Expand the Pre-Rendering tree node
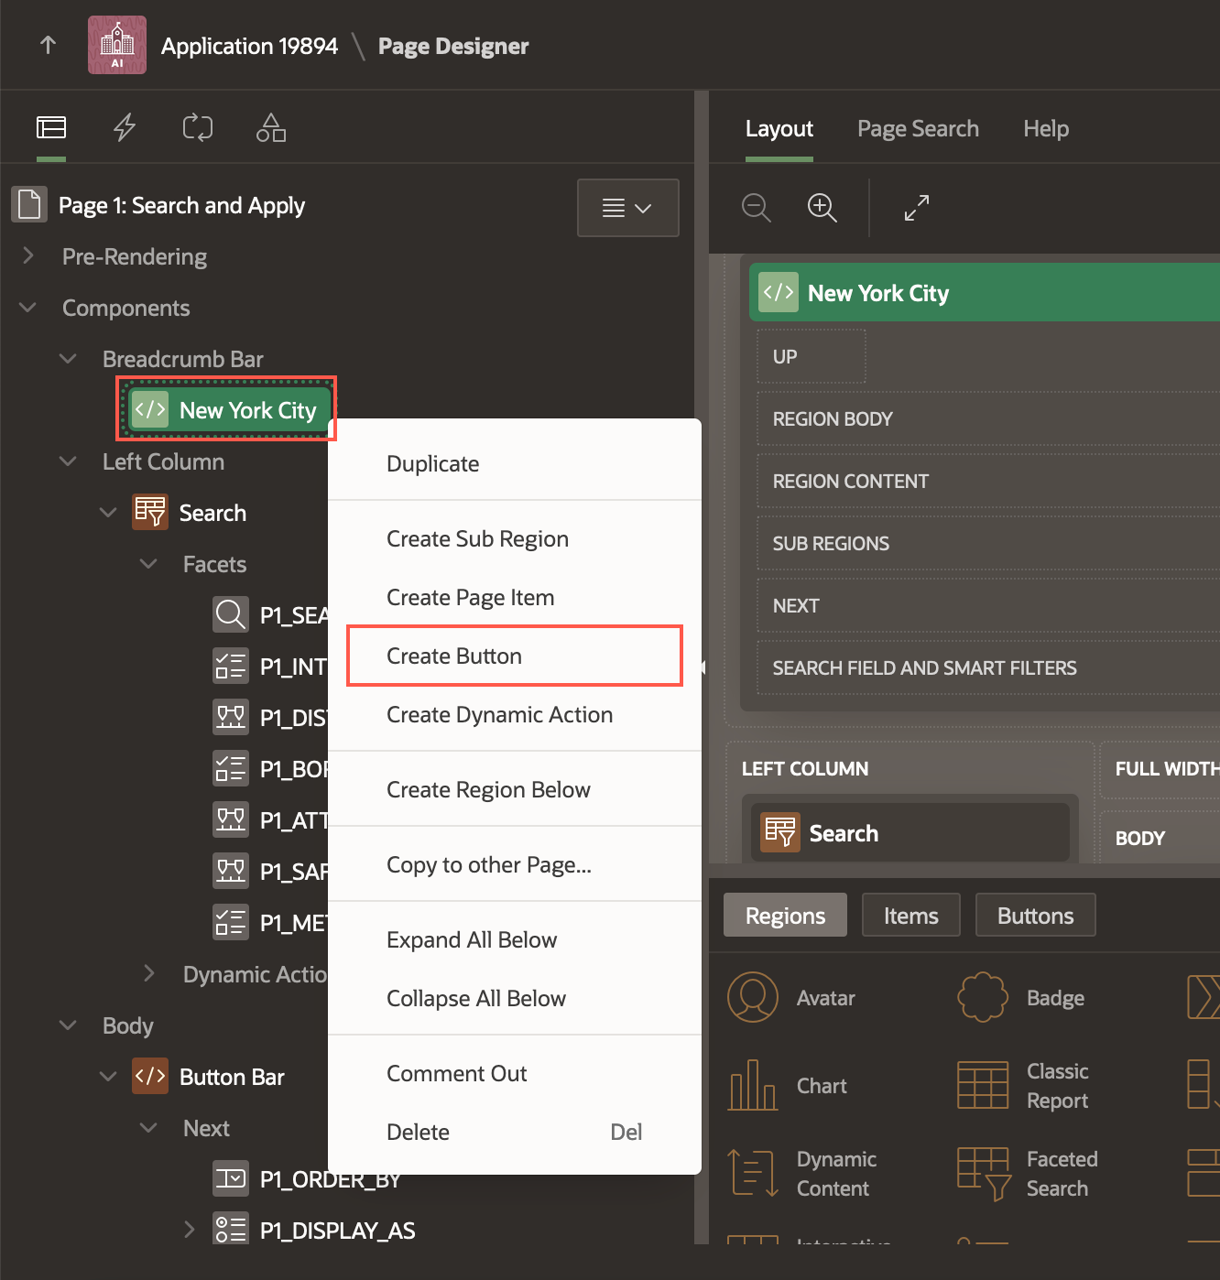 pos(29,256)
